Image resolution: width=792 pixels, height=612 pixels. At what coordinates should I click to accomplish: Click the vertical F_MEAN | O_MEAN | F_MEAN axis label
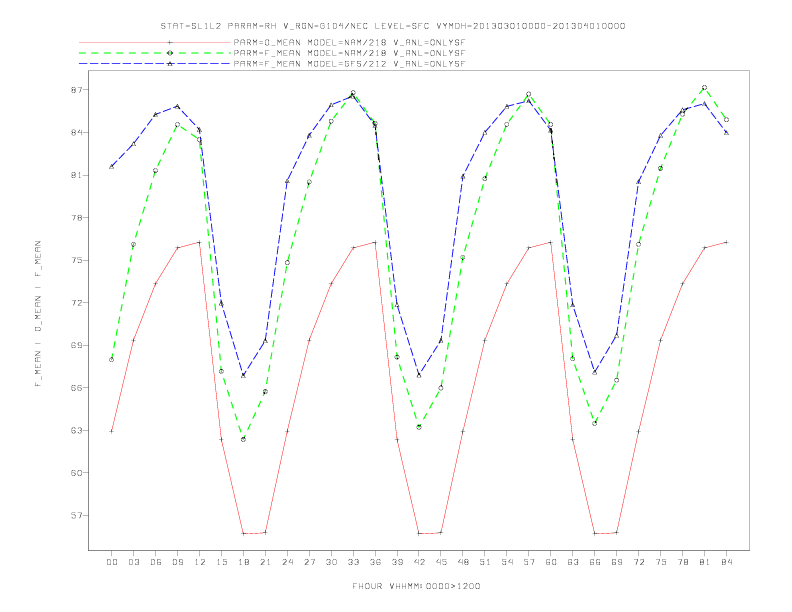pos(38,314)
